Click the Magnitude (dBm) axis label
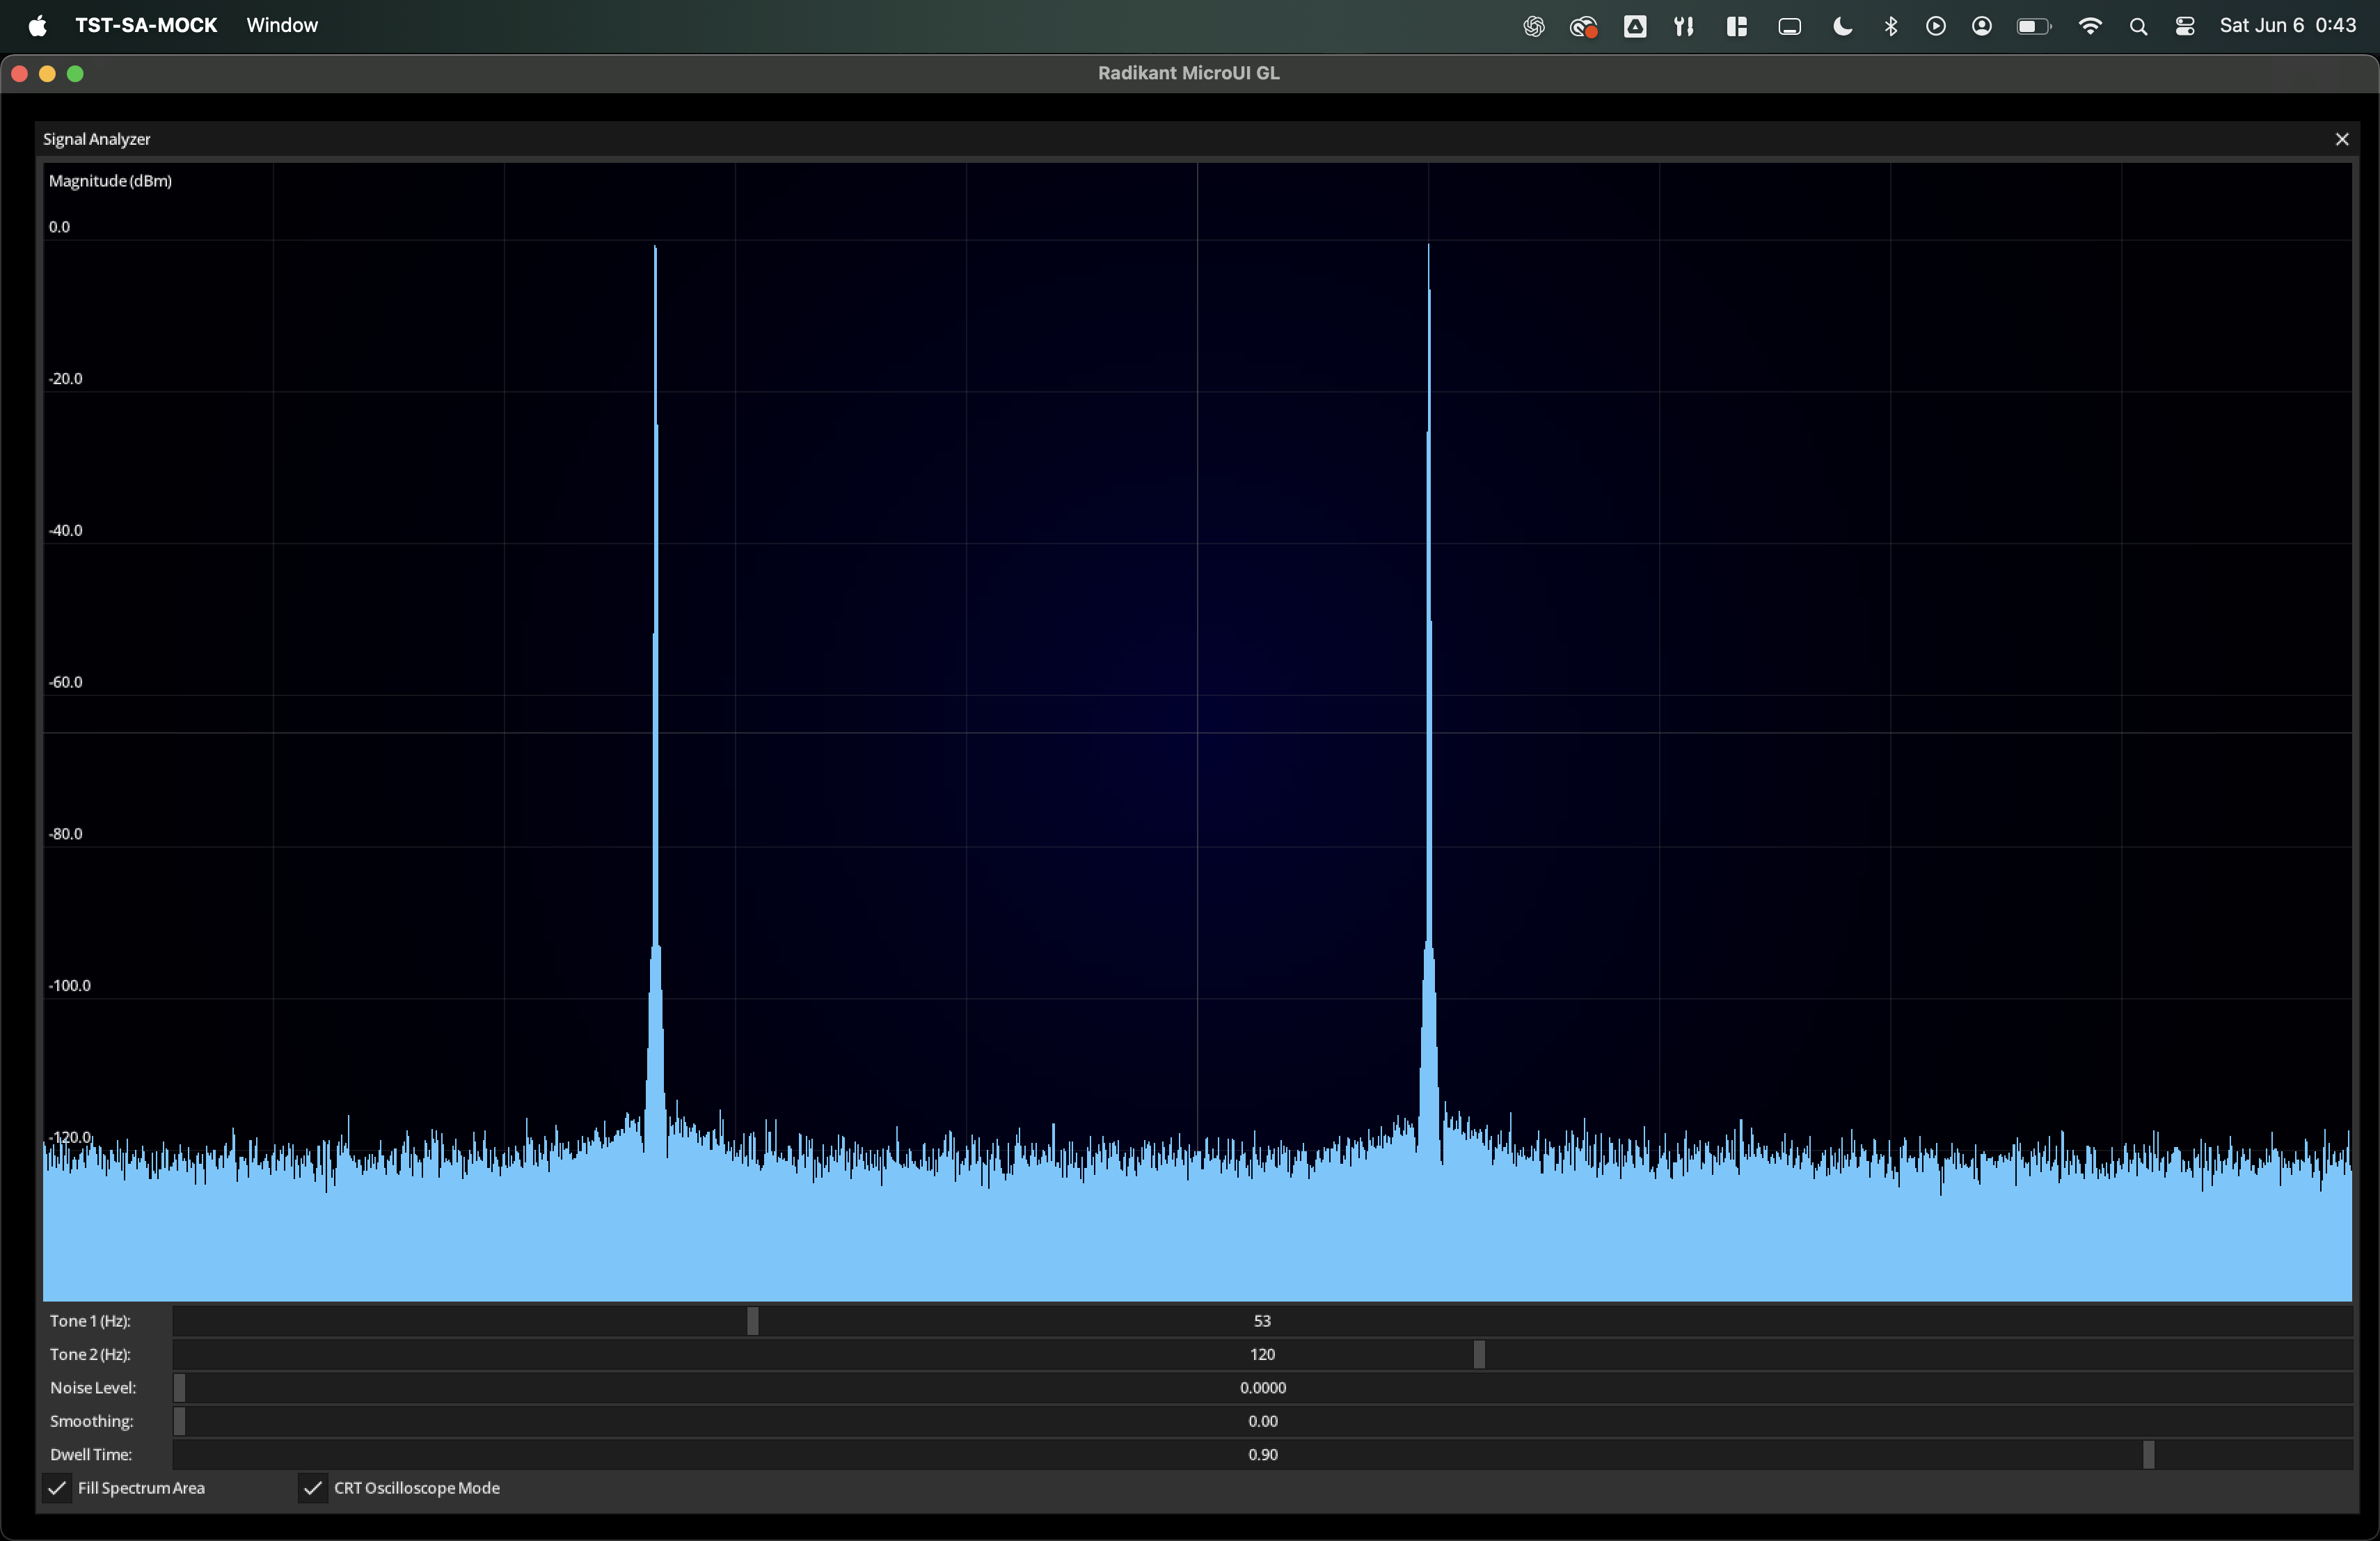Image resolution: width=2380 pixels, height=1541 pixels. [110, 181]
